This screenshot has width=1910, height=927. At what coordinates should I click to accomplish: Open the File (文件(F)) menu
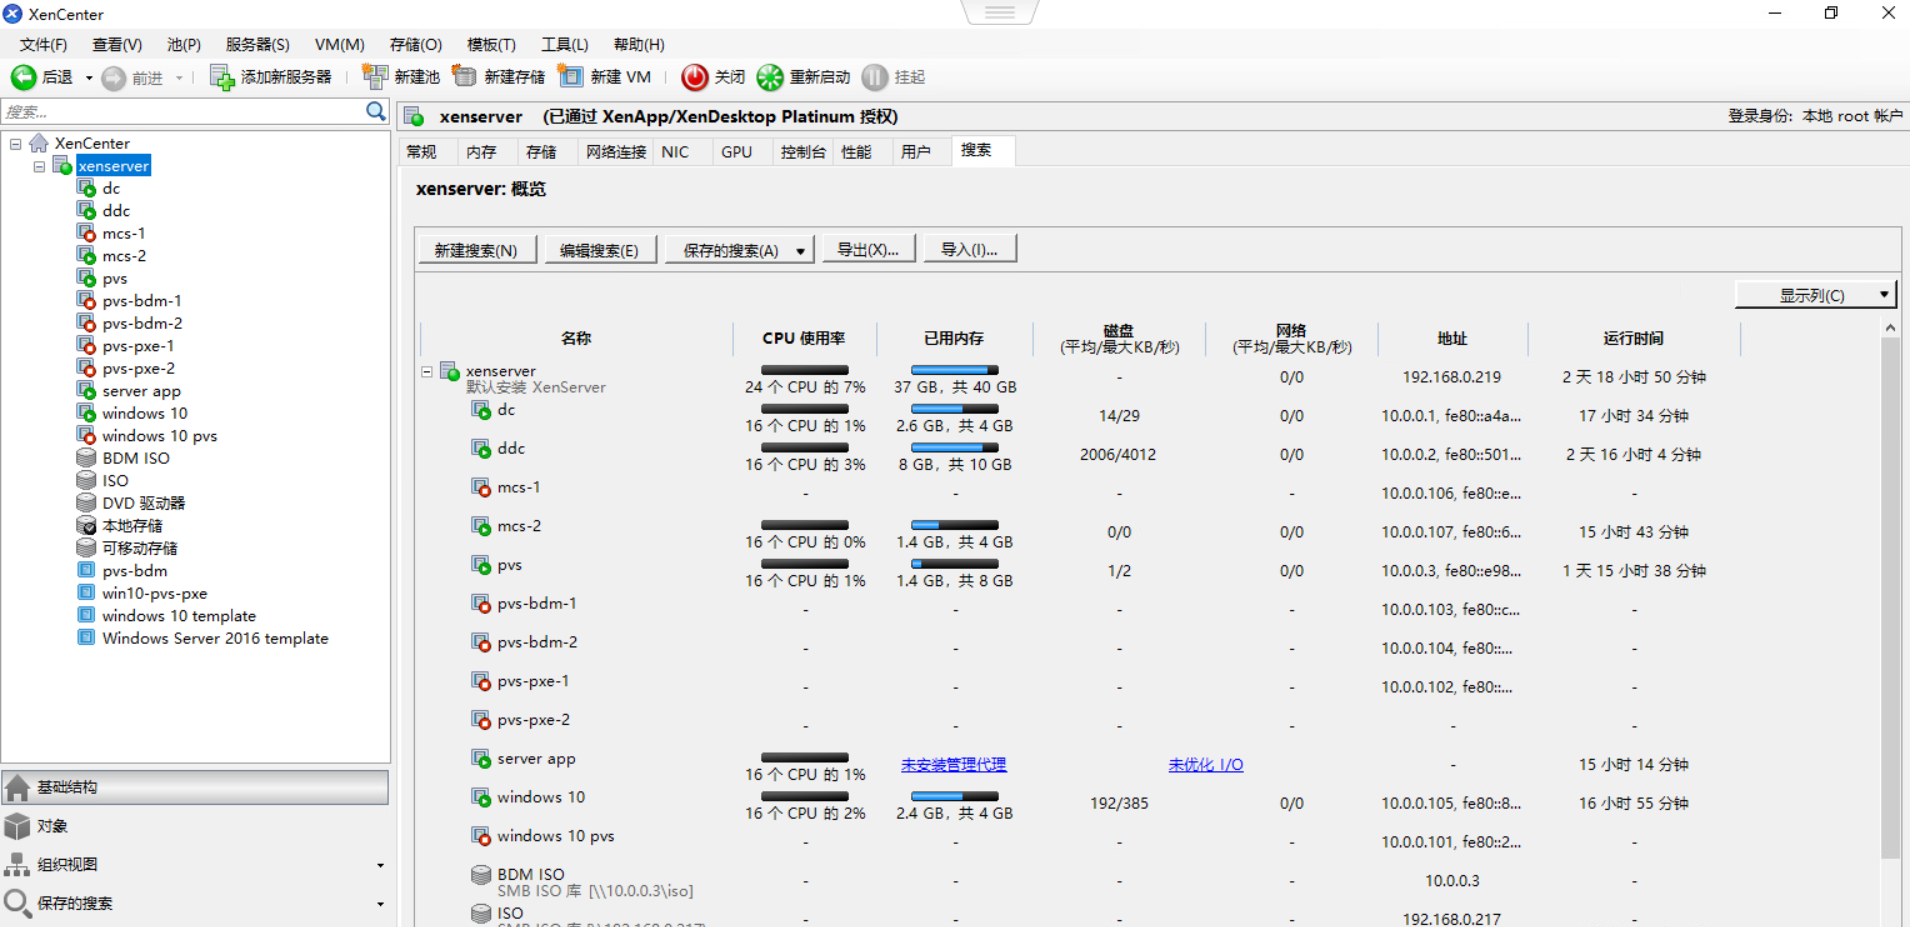43,45
